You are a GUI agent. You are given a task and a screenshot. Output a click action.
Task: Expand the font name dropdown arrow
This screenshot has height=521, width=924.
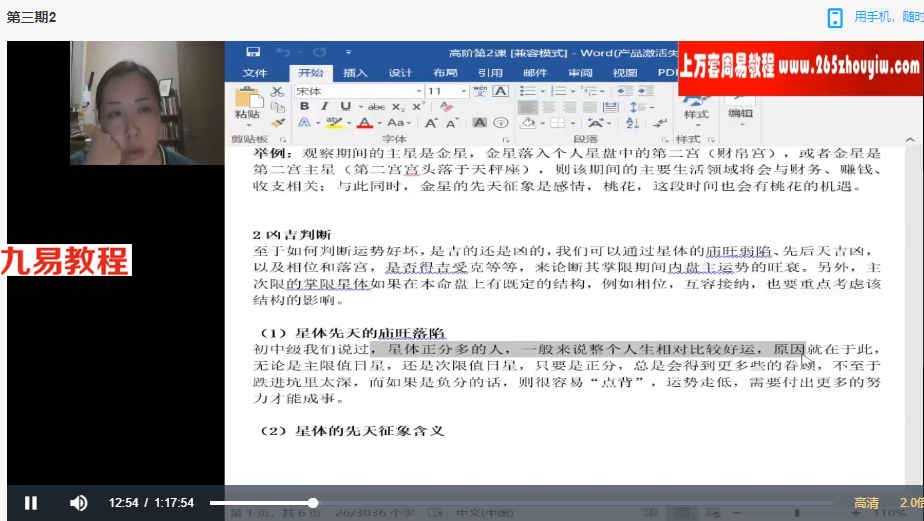coord(419,91)
